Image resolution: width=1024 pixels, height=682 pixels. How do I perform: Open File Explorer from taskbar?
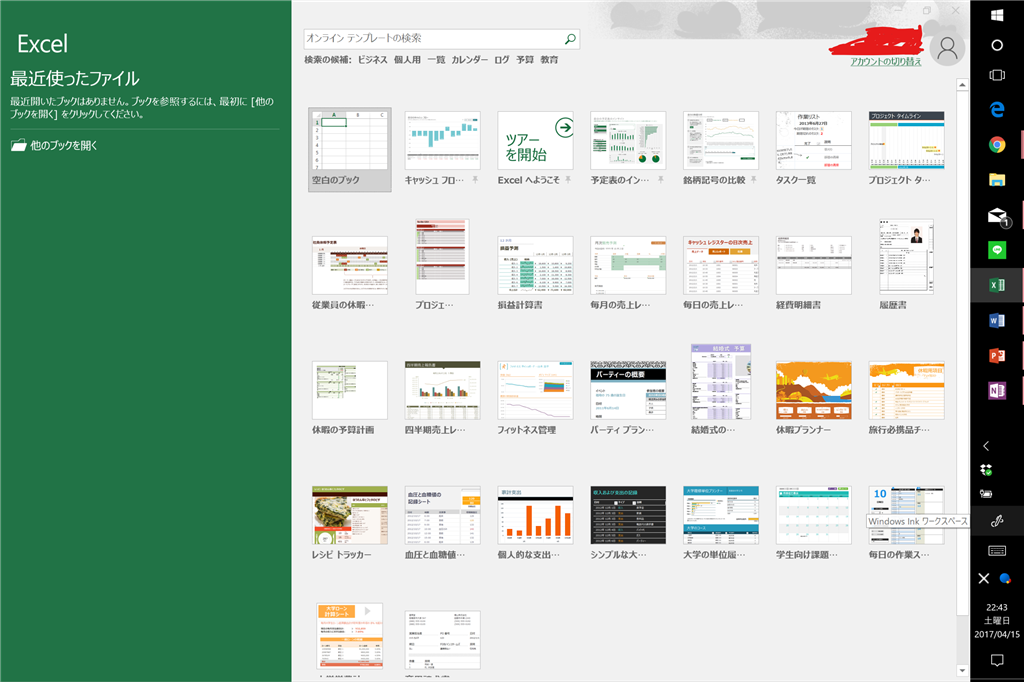(x=997, y=180)
